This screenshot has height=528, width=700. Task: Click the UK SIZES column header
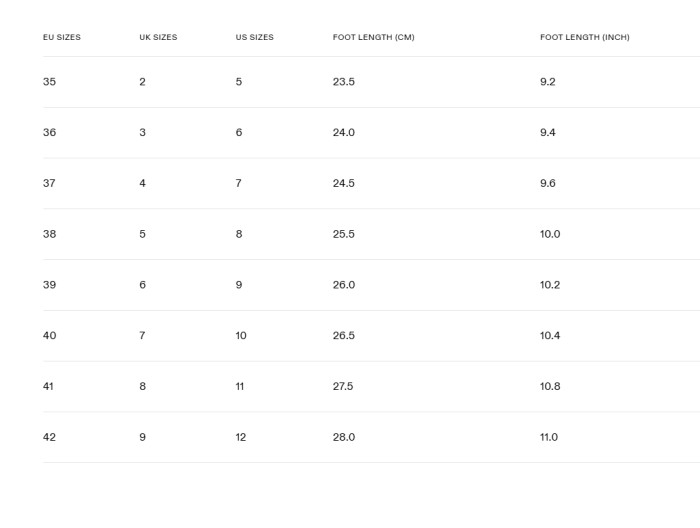click(158, 37)
